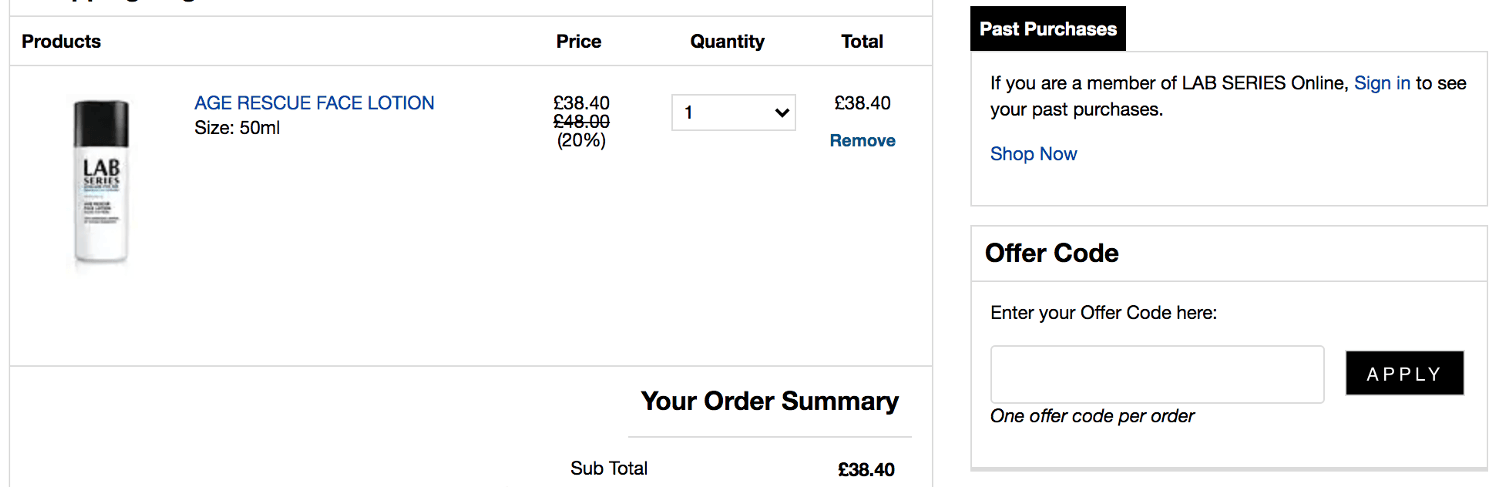
Task: Click the Your Order Summary heading
Action: (770, 401)
